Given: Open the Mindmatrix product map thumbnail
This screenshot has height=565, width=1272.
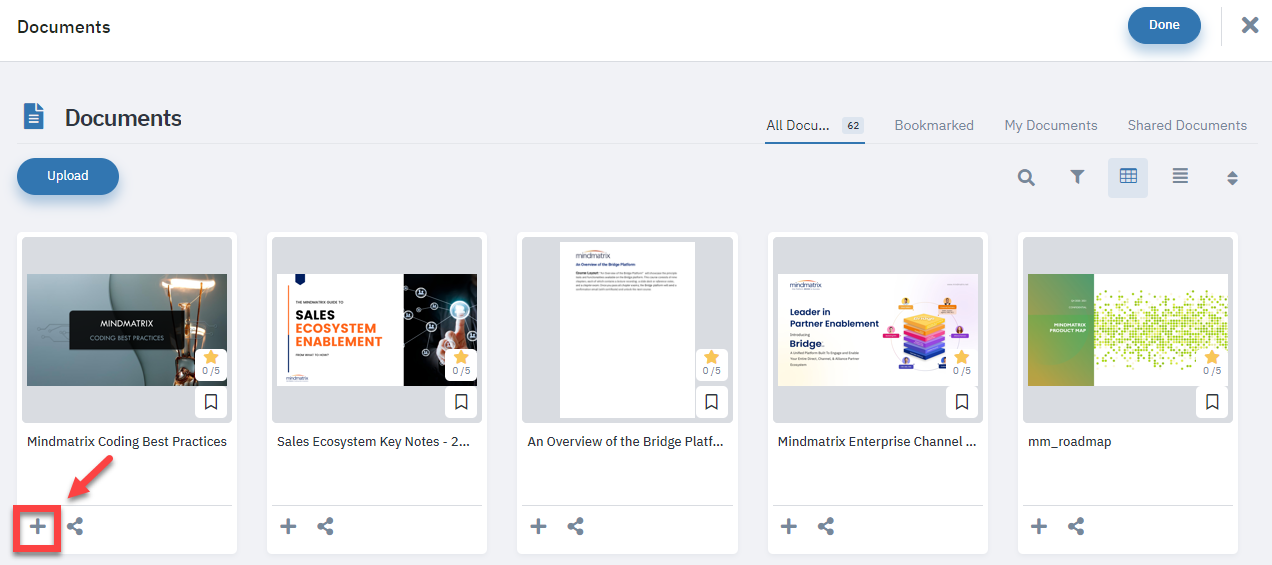Looking at the screenshot, I should (x=1128, y=330).
